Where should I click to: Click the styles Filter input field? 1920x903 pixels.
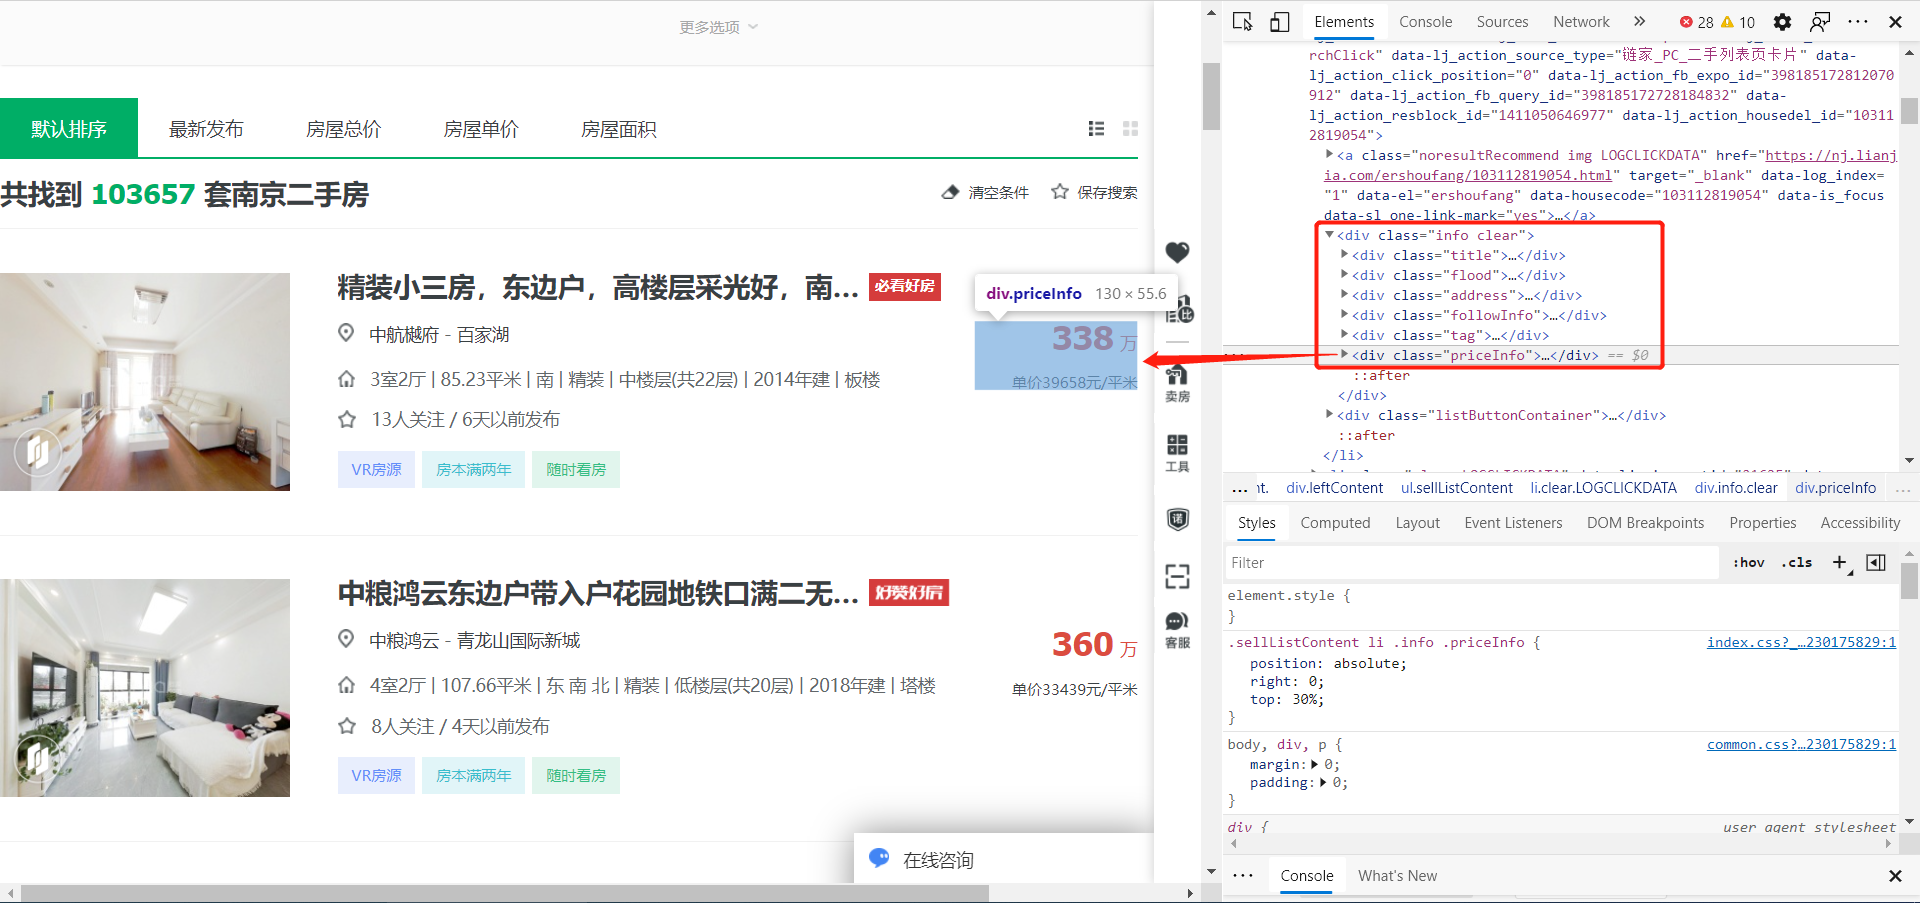1472,563
